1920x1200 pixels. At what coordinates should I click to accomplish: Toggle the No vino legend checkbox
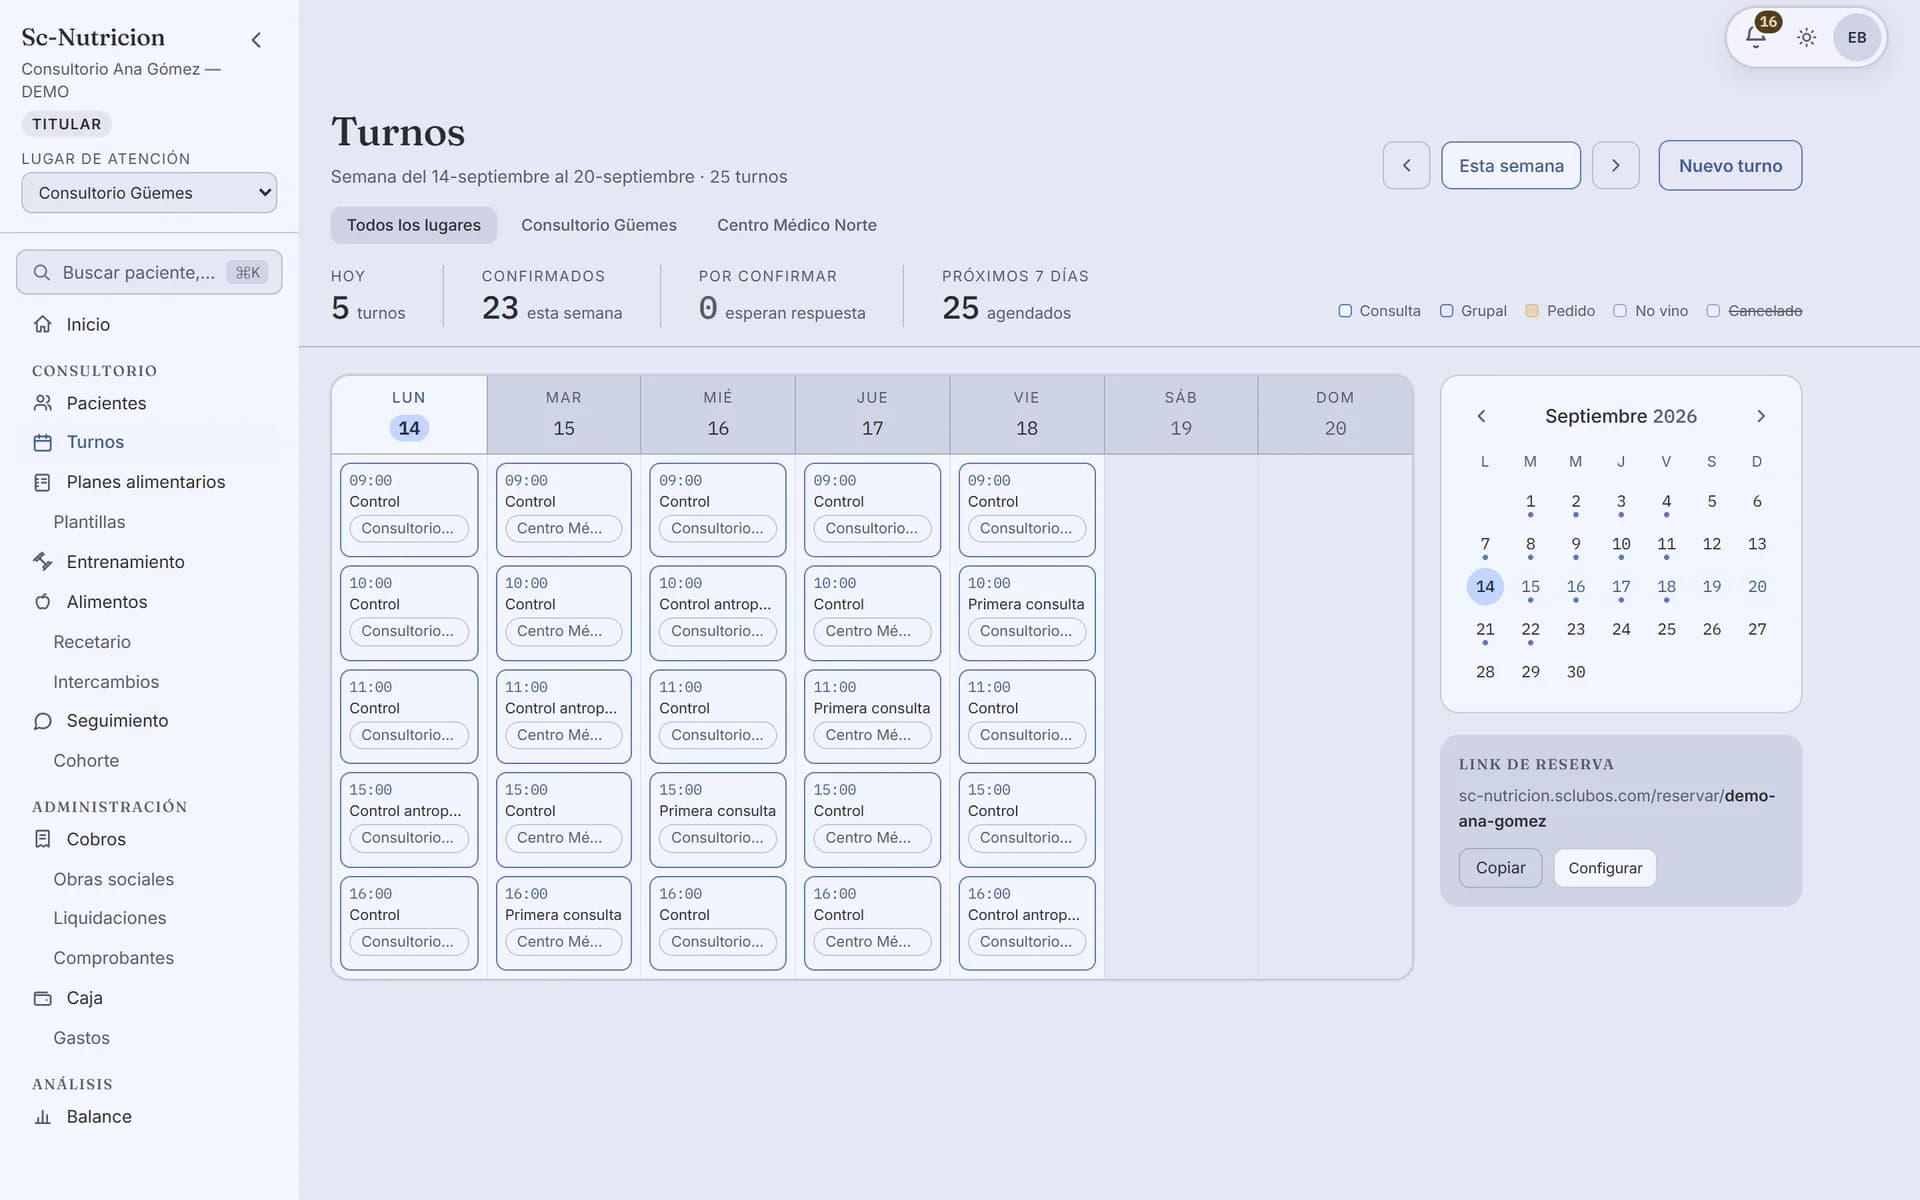click(x=1620, y=311)
